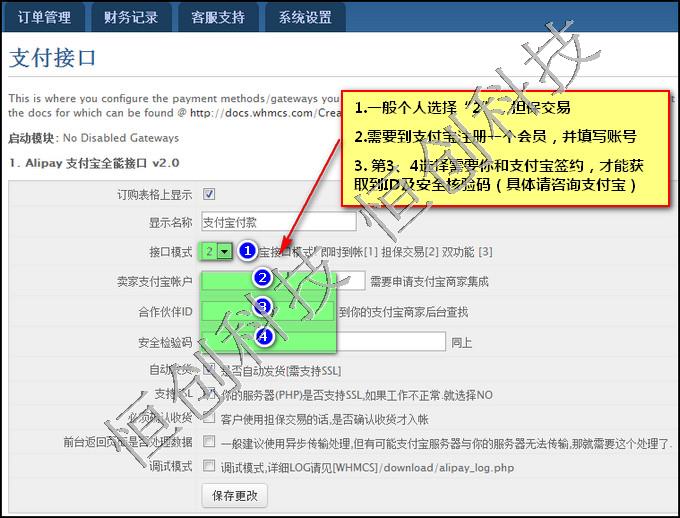The width and height of the screenshot is (680, 518).
Task: Toggle 自动发货 checkbox
Action: [x=209, y=369]
